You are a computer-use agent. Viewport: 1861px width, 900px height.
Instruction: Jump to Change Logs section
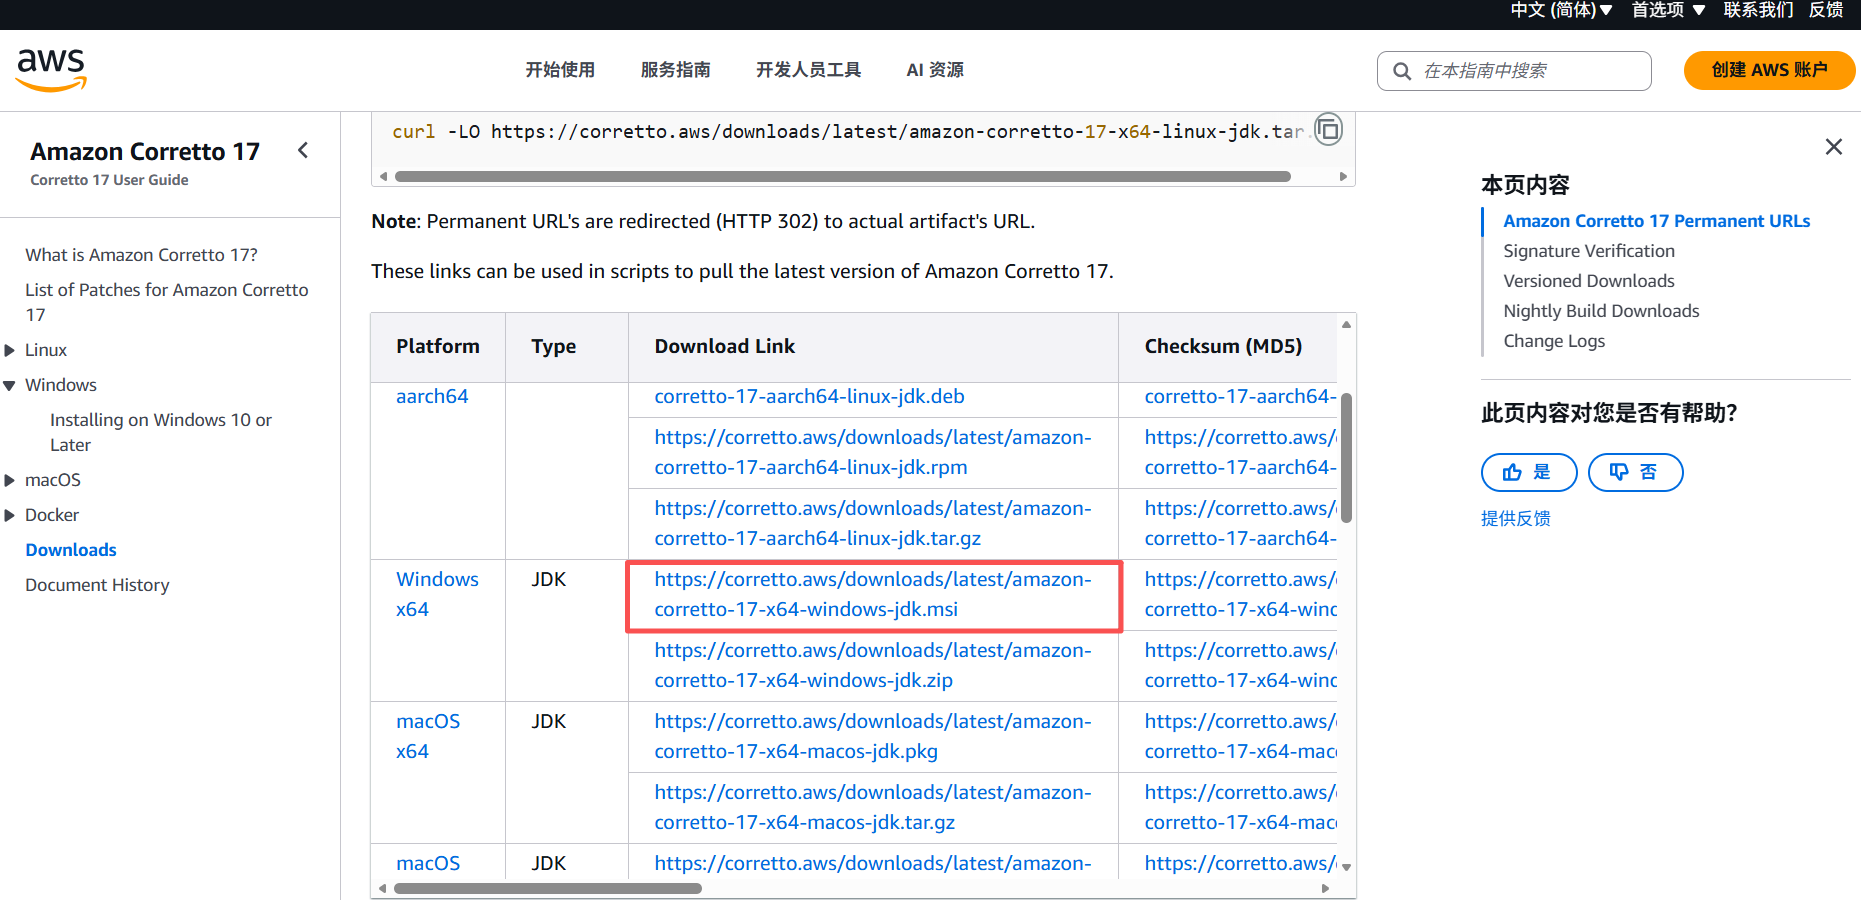coord(1554,341)
